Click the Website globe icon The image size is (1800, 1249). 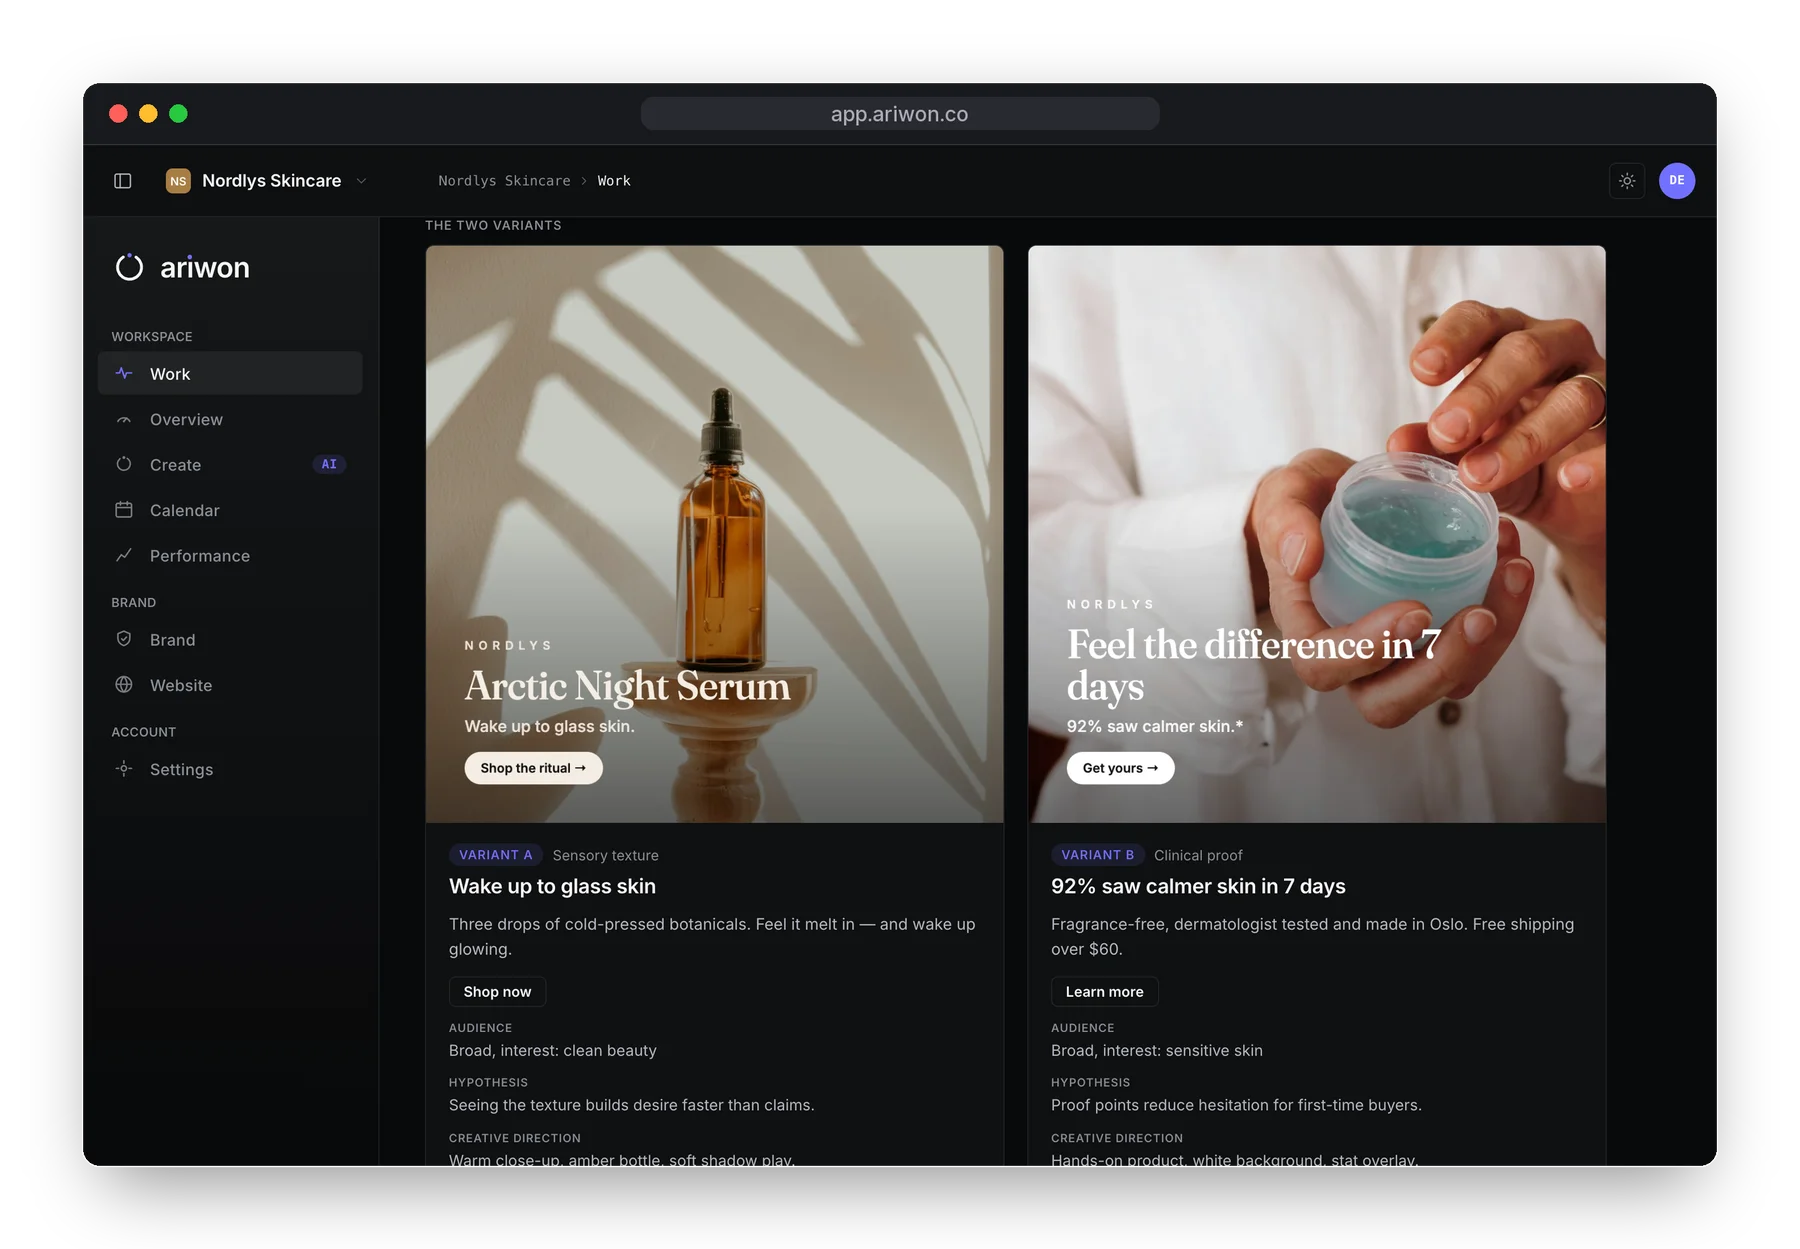124,685
